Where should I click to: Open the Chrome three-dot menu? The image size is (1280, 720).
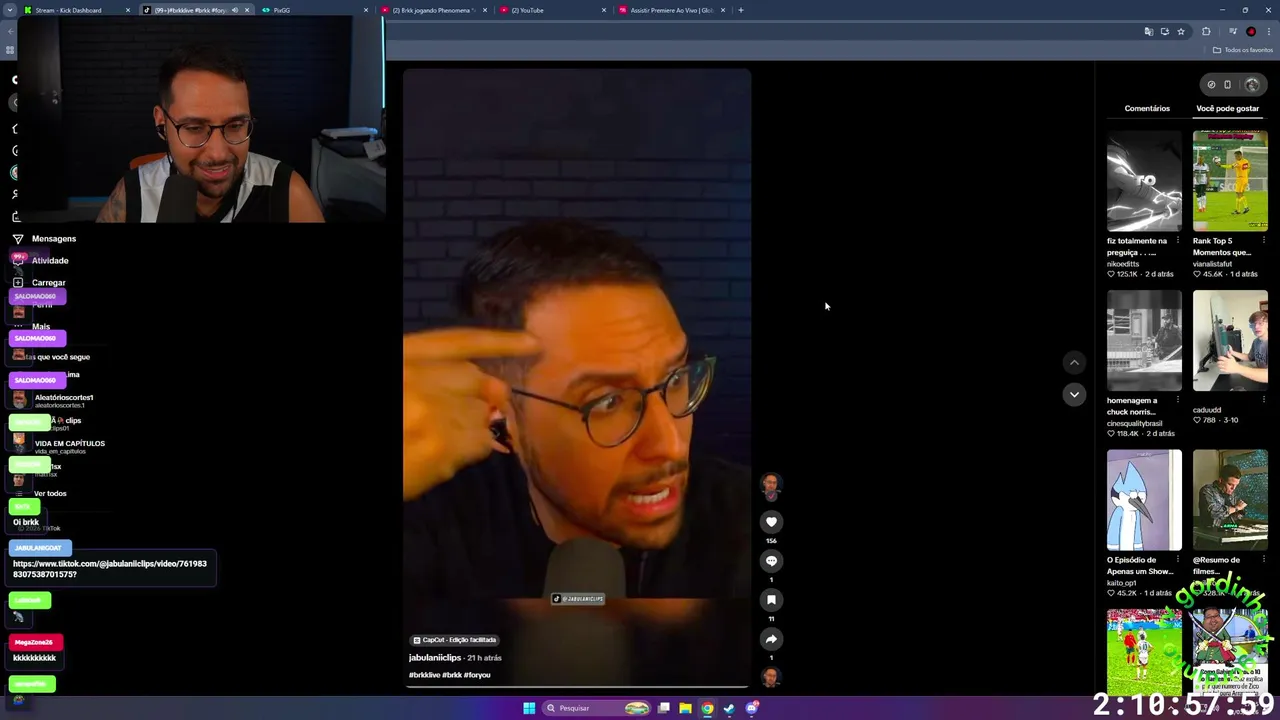coord(1268,32)
